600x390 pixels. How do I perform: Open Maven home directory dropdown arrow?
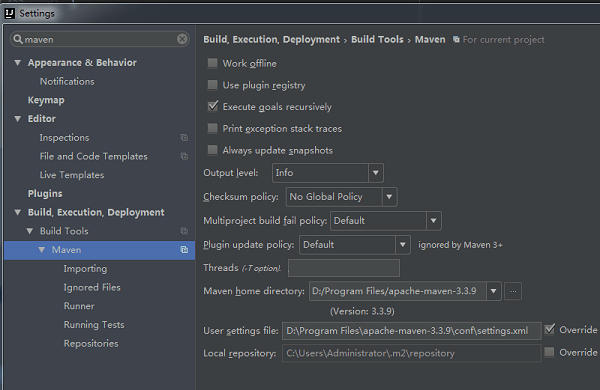point(494,291)
